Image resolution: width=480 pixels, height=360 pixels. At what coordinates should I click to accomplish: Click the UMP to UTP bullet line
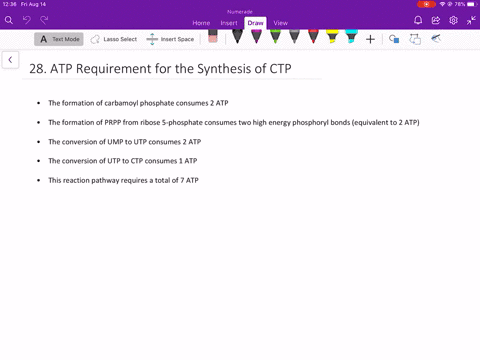pos(125,142)
